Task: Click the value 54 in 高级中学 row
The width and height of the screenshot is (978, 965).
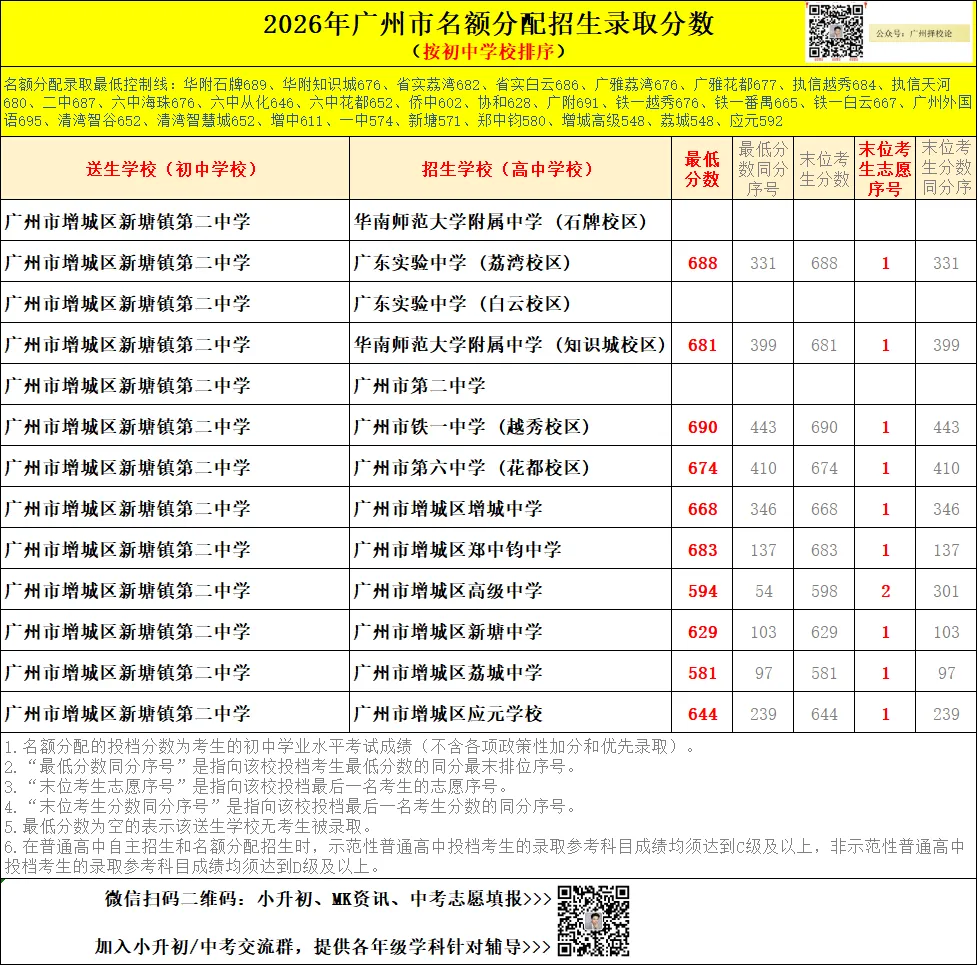Action: 763,591
